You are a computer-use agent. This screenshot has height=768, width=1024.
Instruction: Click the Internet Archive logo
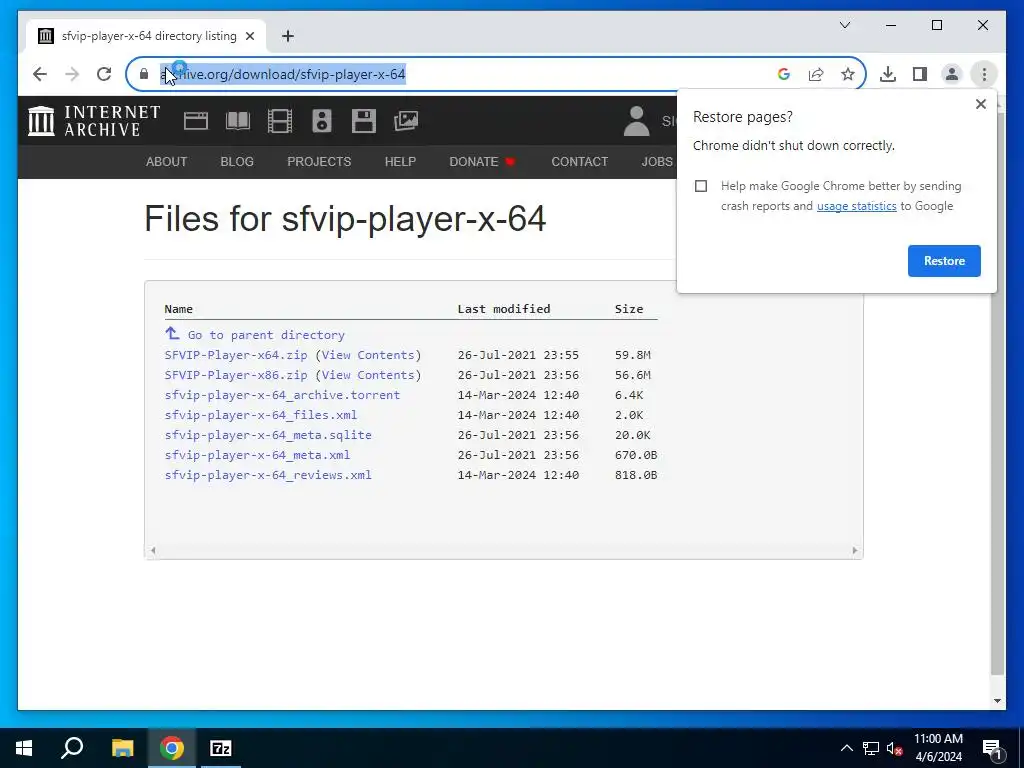coord(94,121)
